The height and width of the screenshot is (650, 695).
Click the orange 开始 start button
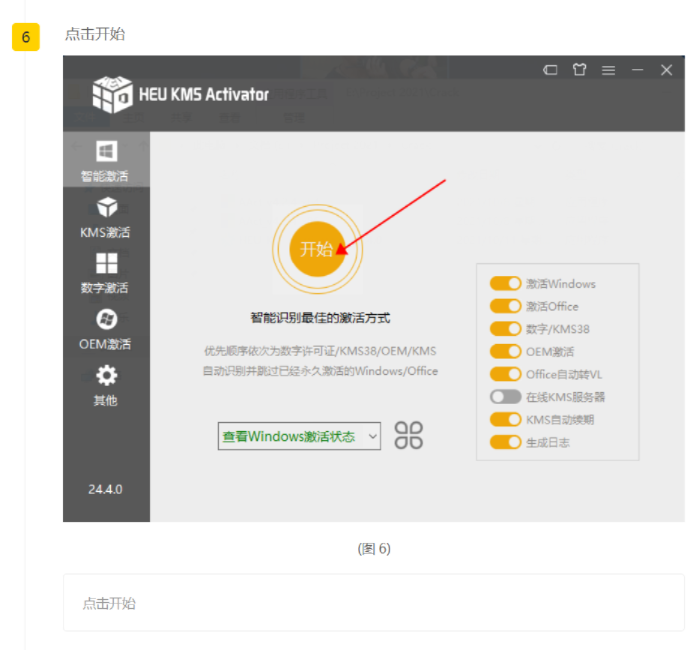317,249
